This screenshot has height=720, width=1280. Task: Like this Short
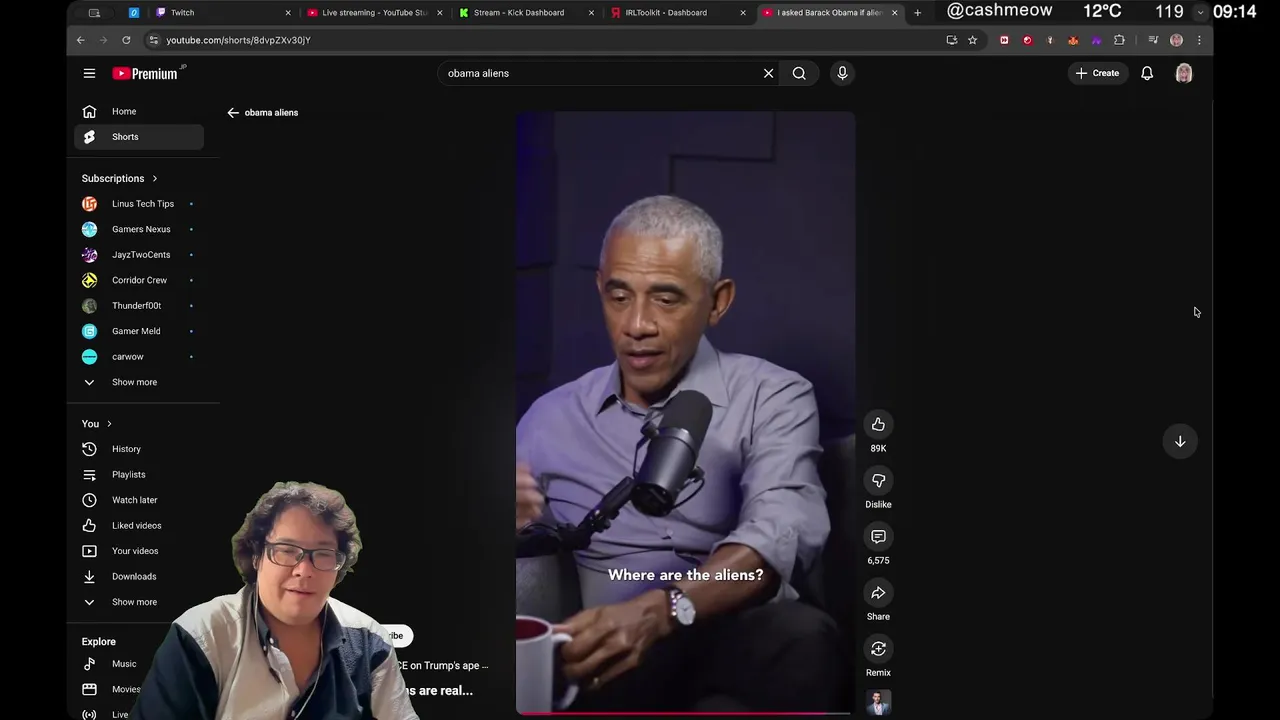click(878, 424)
